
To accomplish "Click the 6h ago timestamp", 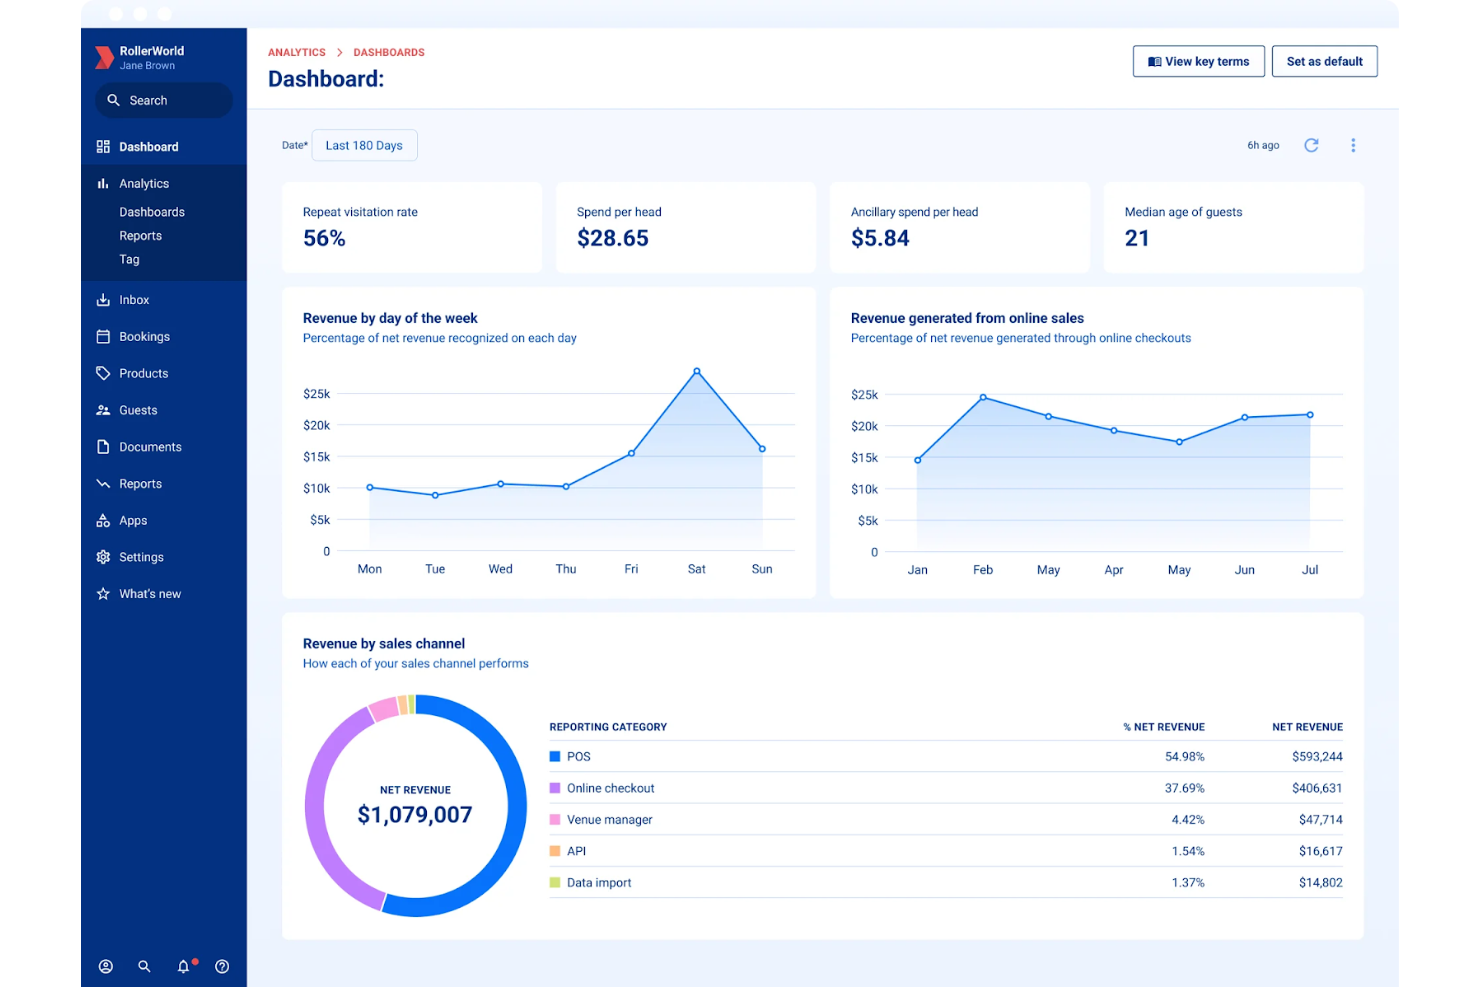I will point(1263,146).
